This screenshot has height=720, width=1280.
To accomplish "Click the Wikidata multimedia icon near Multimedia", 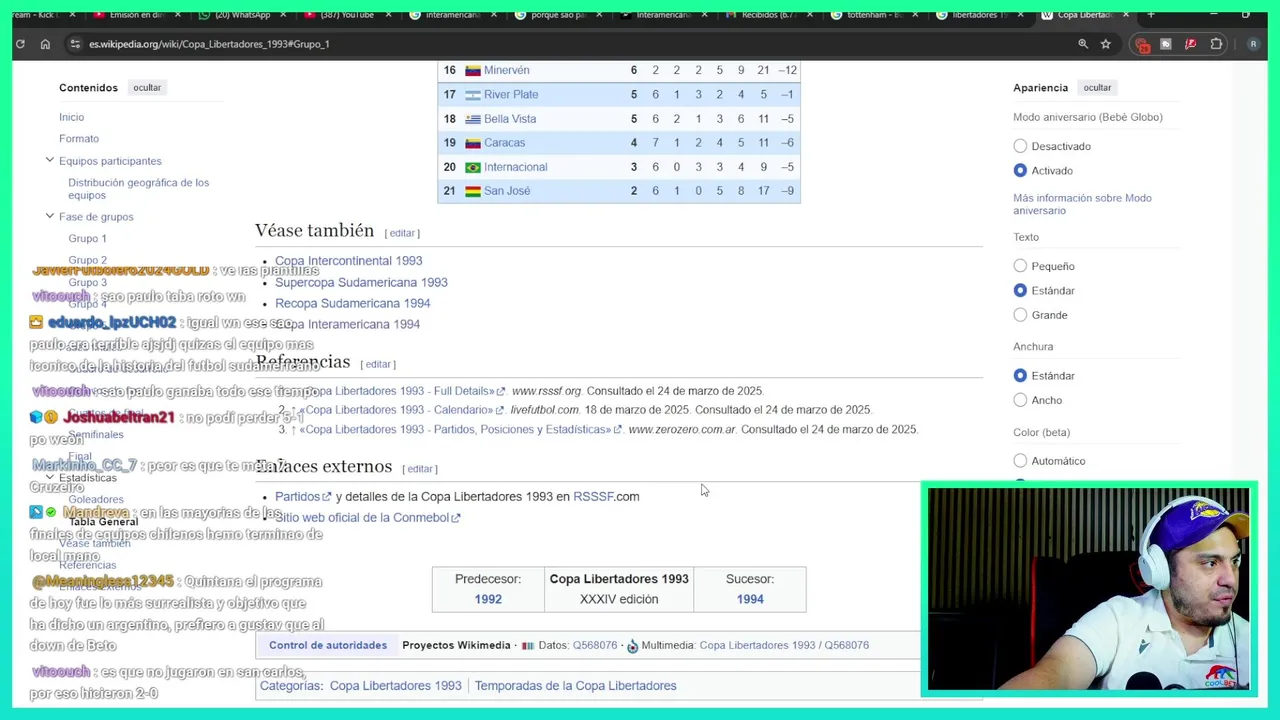I will [632, 646].
